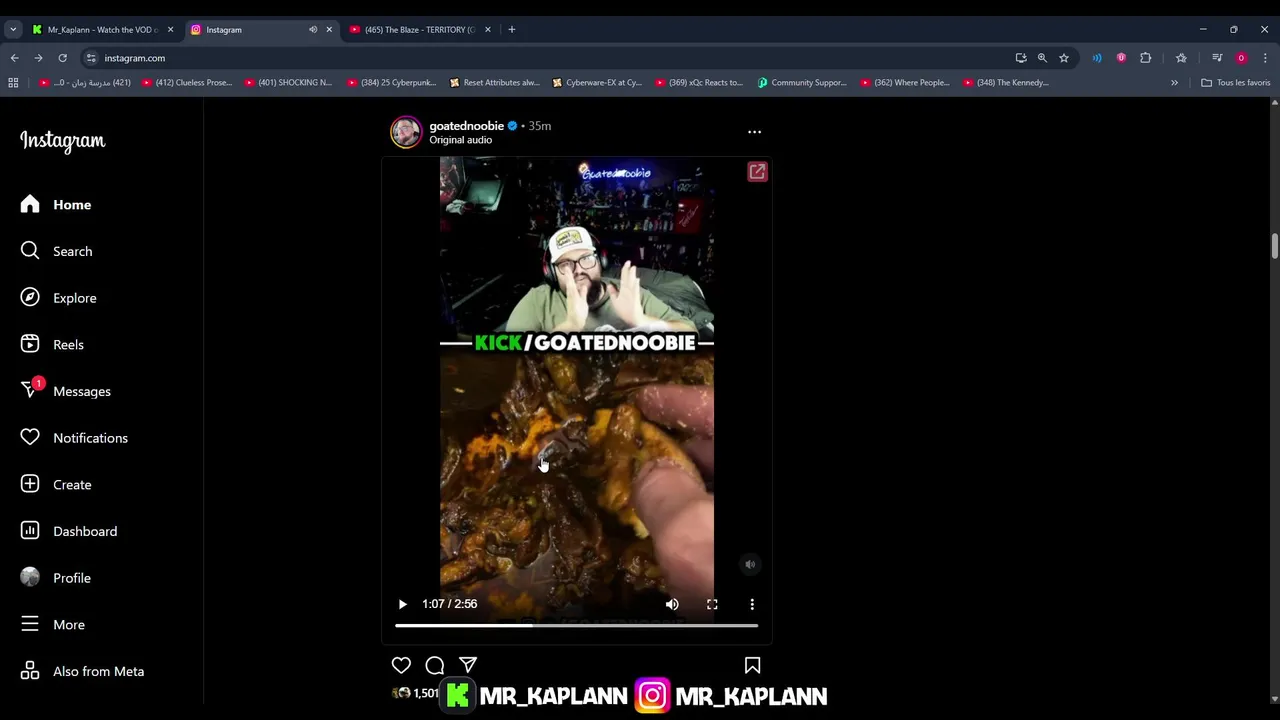This screenshot has width=1280, height=720.
Task: Open Cyberware-EX bookmark
Action: click(597, 83)
